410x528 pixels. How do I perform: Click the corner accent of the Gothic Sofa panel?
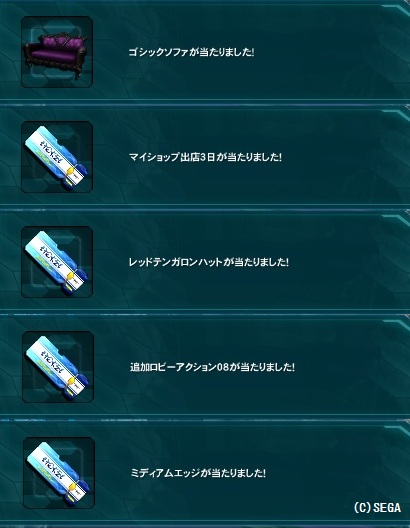click(x=397, y=11)
